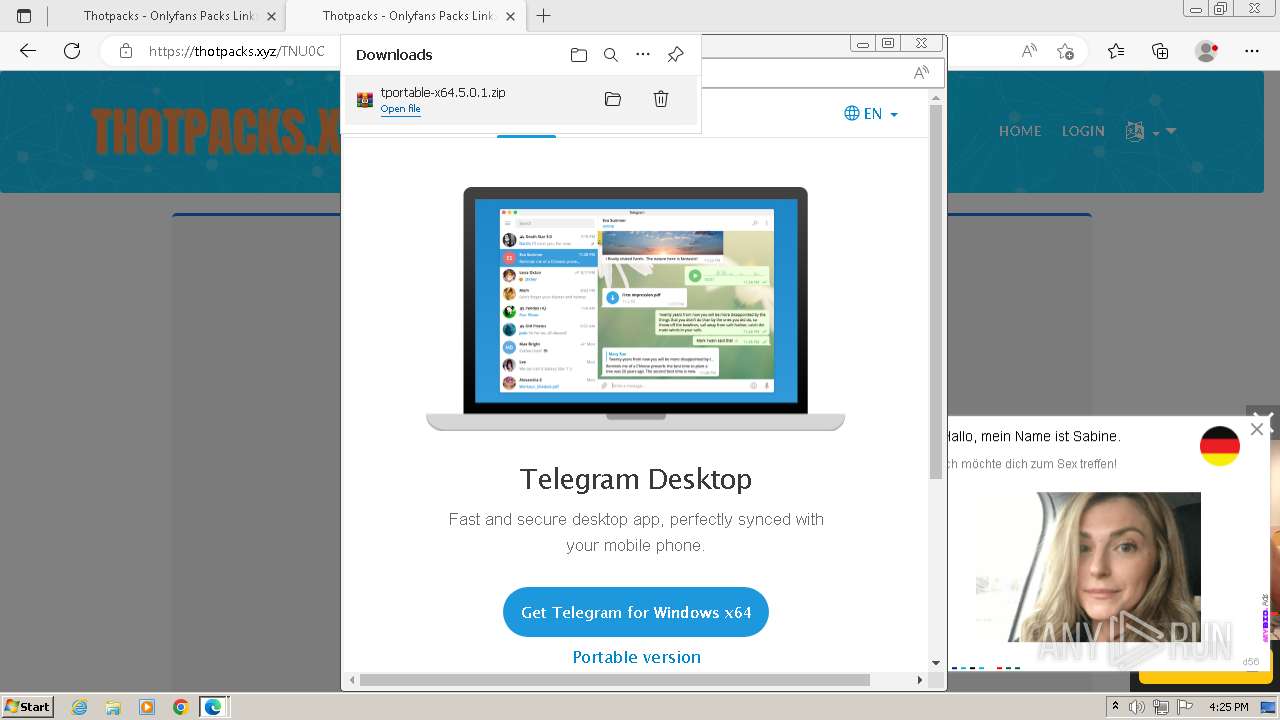Show hidden system tray icons
1280x720 pixels.
click(x=1116, y=706)
